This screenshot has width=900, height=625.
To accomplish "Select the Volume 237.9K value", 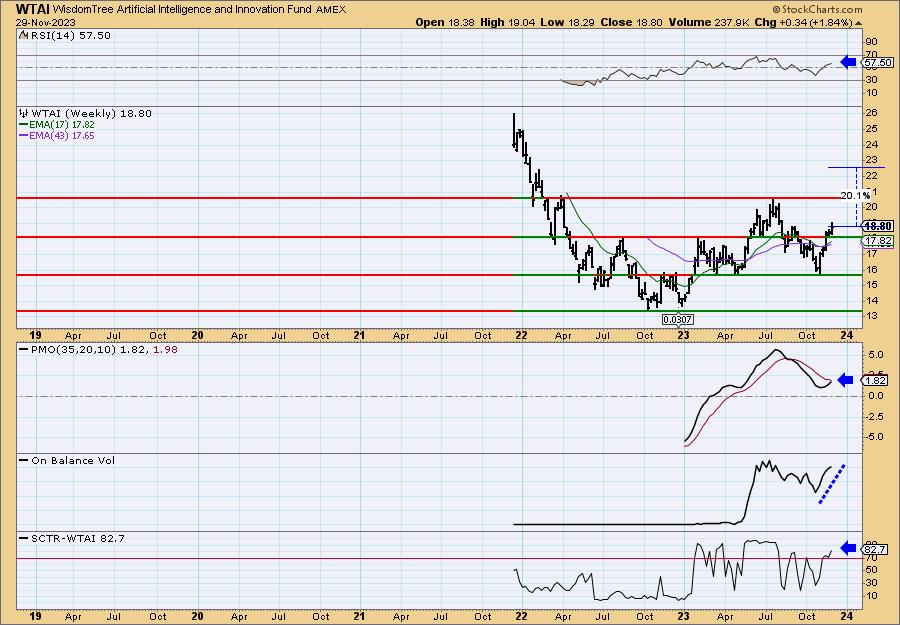I will (708, 22).
